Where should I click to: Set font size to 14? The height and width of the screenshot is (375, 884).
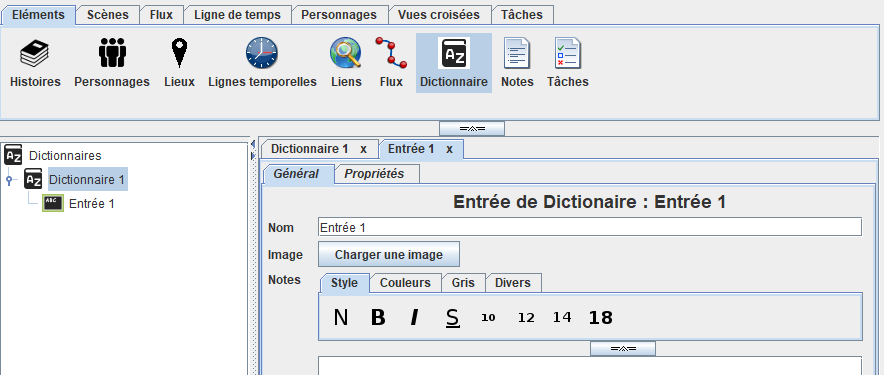point(562,317)
